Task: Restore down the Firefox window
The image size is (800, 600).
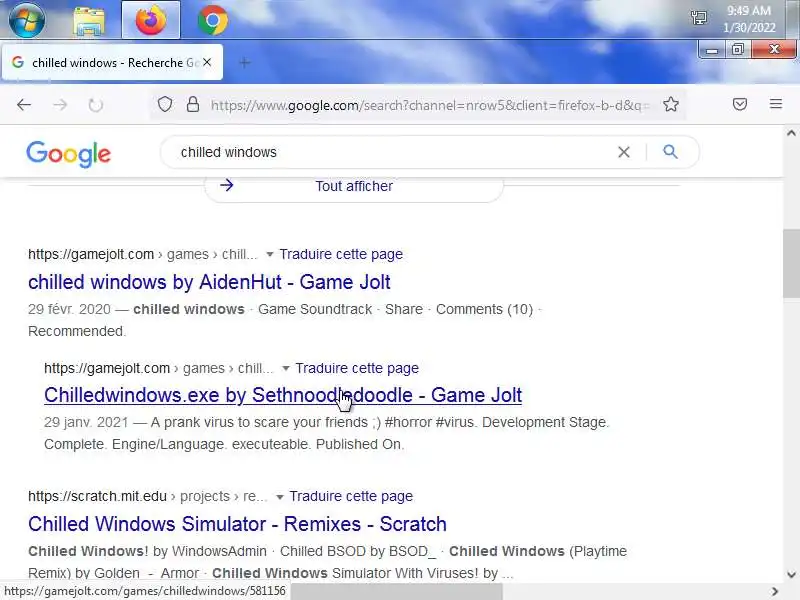Action: point(738,49)
